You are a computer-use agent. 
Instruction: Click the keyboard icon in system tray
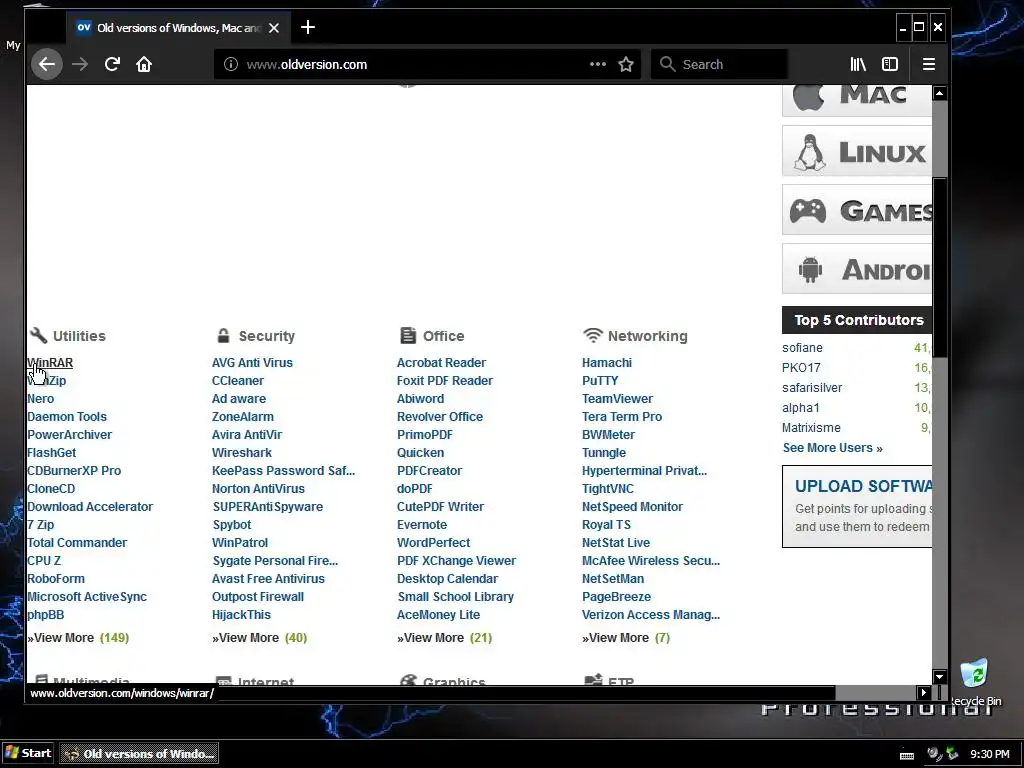pos(906,755)
